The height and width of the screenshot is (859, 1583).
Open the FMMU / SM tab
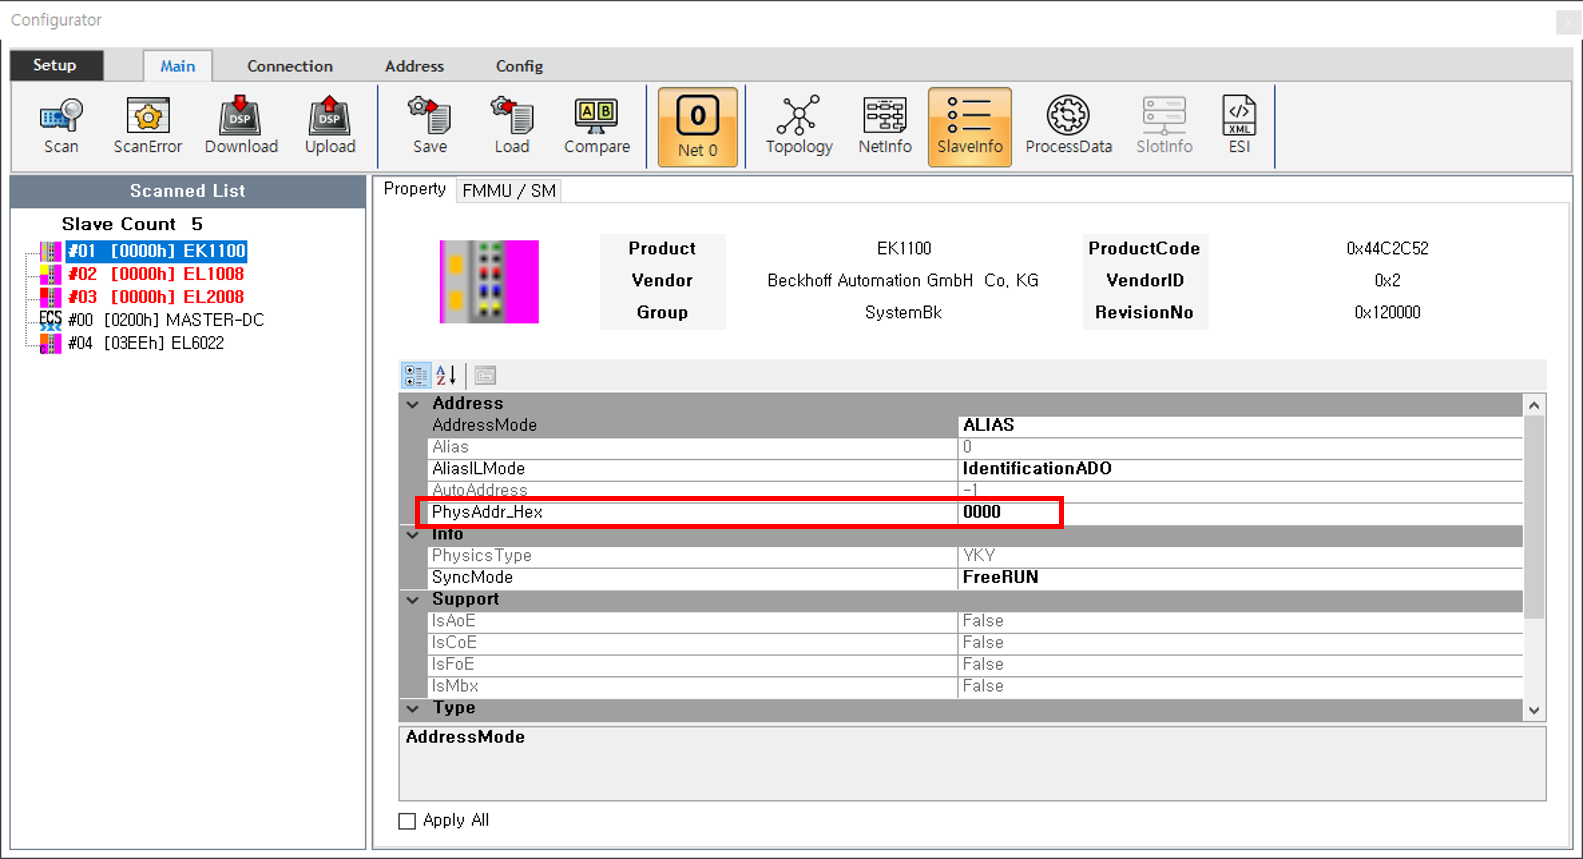509,190
